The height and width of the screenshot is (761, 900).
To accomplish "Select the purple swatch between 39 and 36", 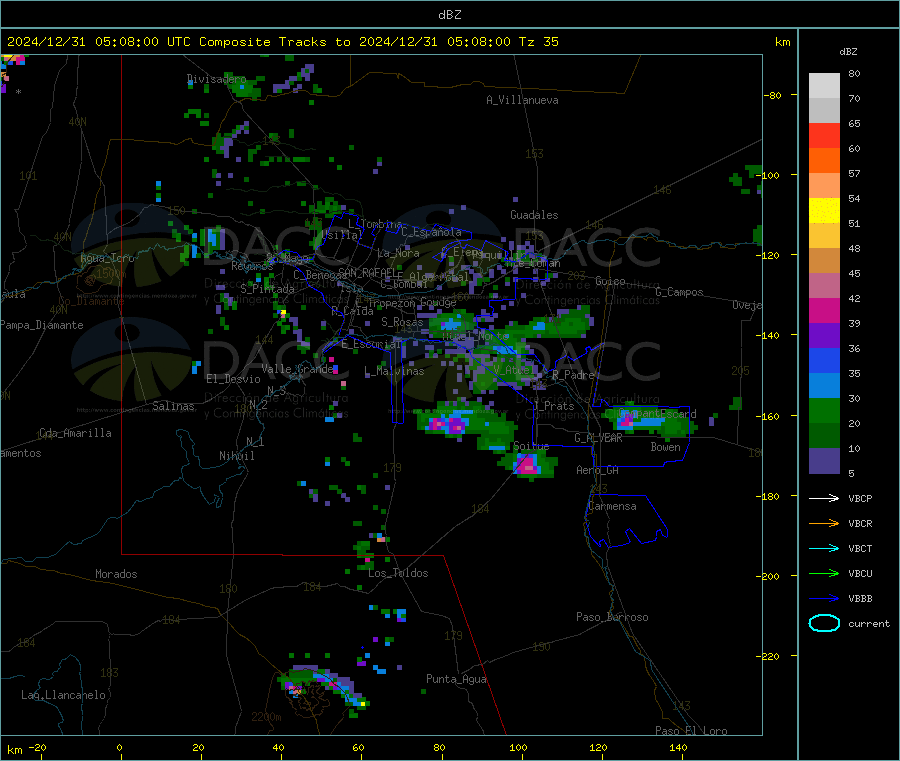I will [x=824, y=336].
